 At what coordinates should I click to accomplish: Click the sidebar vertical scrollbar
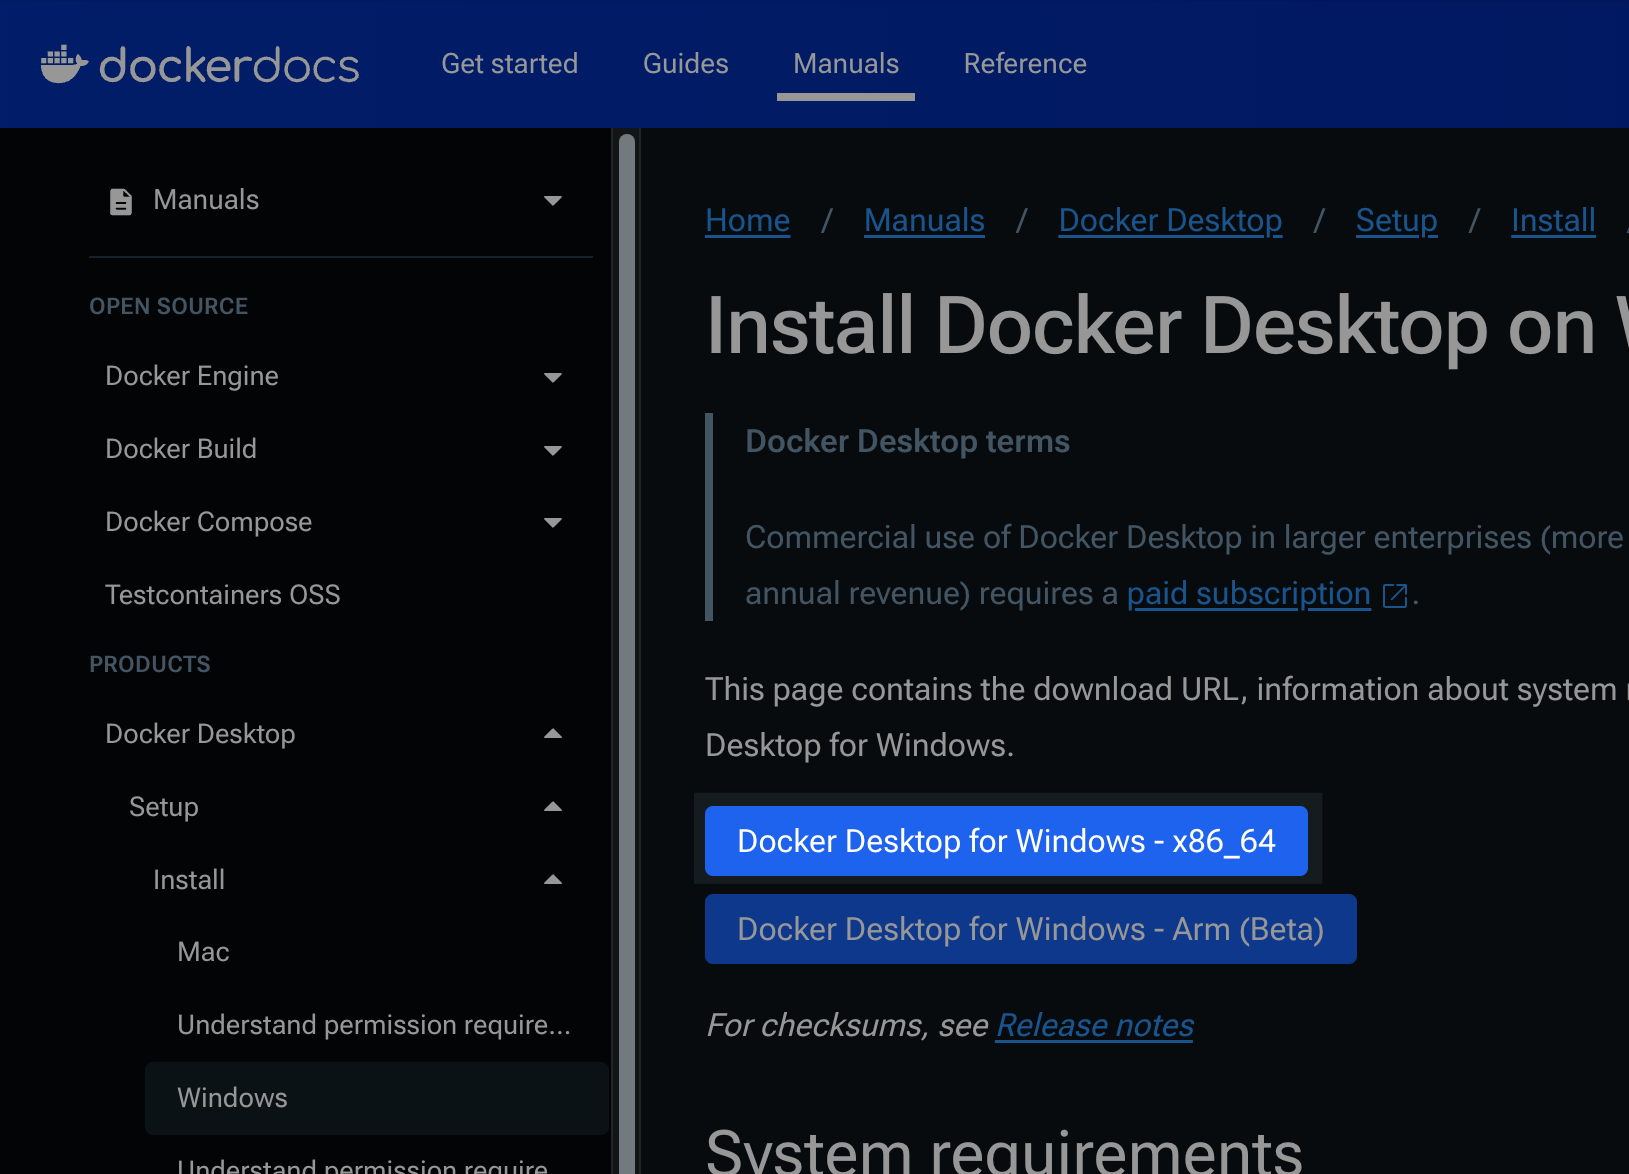coord(627,653)
